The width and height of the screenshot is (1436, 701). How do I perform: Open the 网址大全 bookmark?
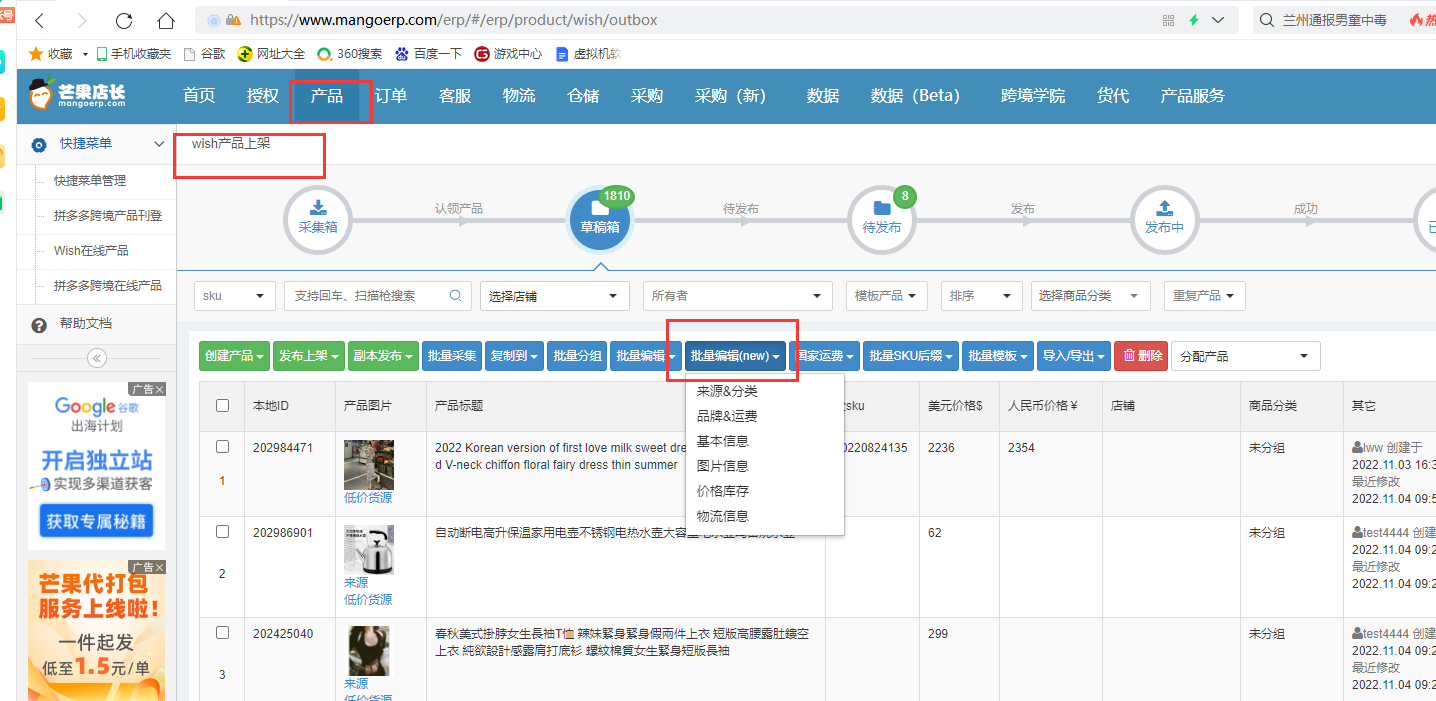pos(271,54)
